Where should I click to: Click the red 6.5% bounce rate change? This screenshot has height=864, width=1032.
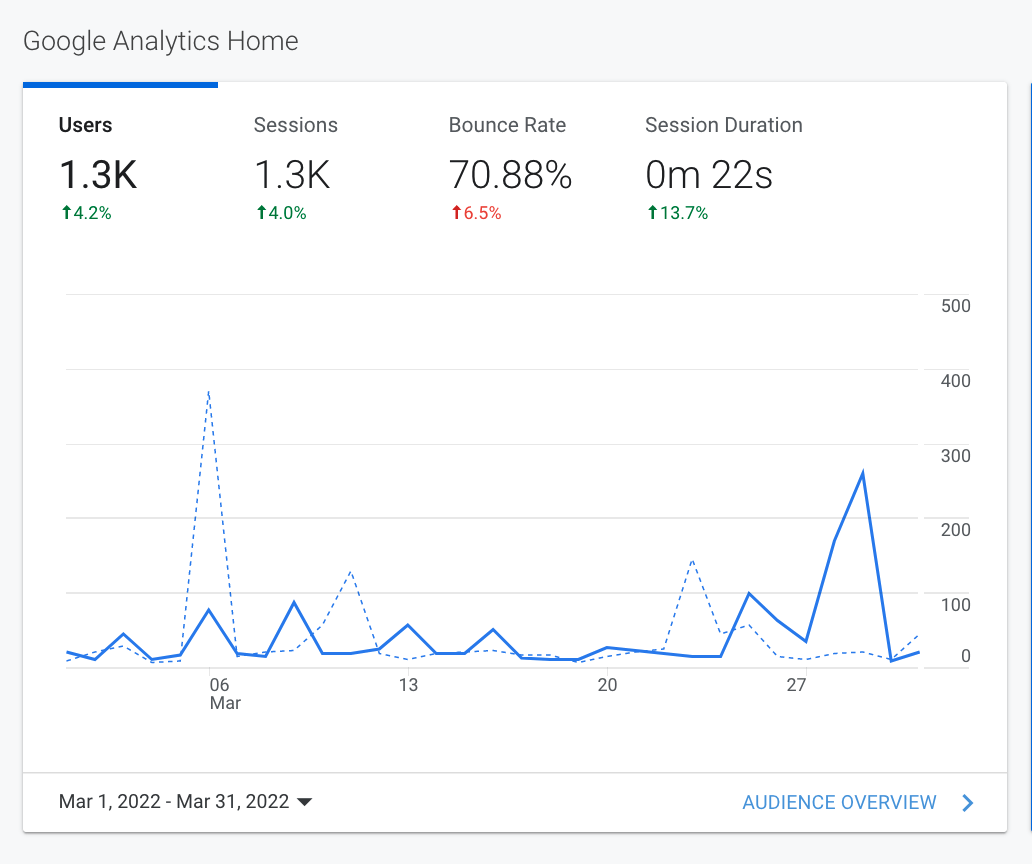[x=476, y=213]
